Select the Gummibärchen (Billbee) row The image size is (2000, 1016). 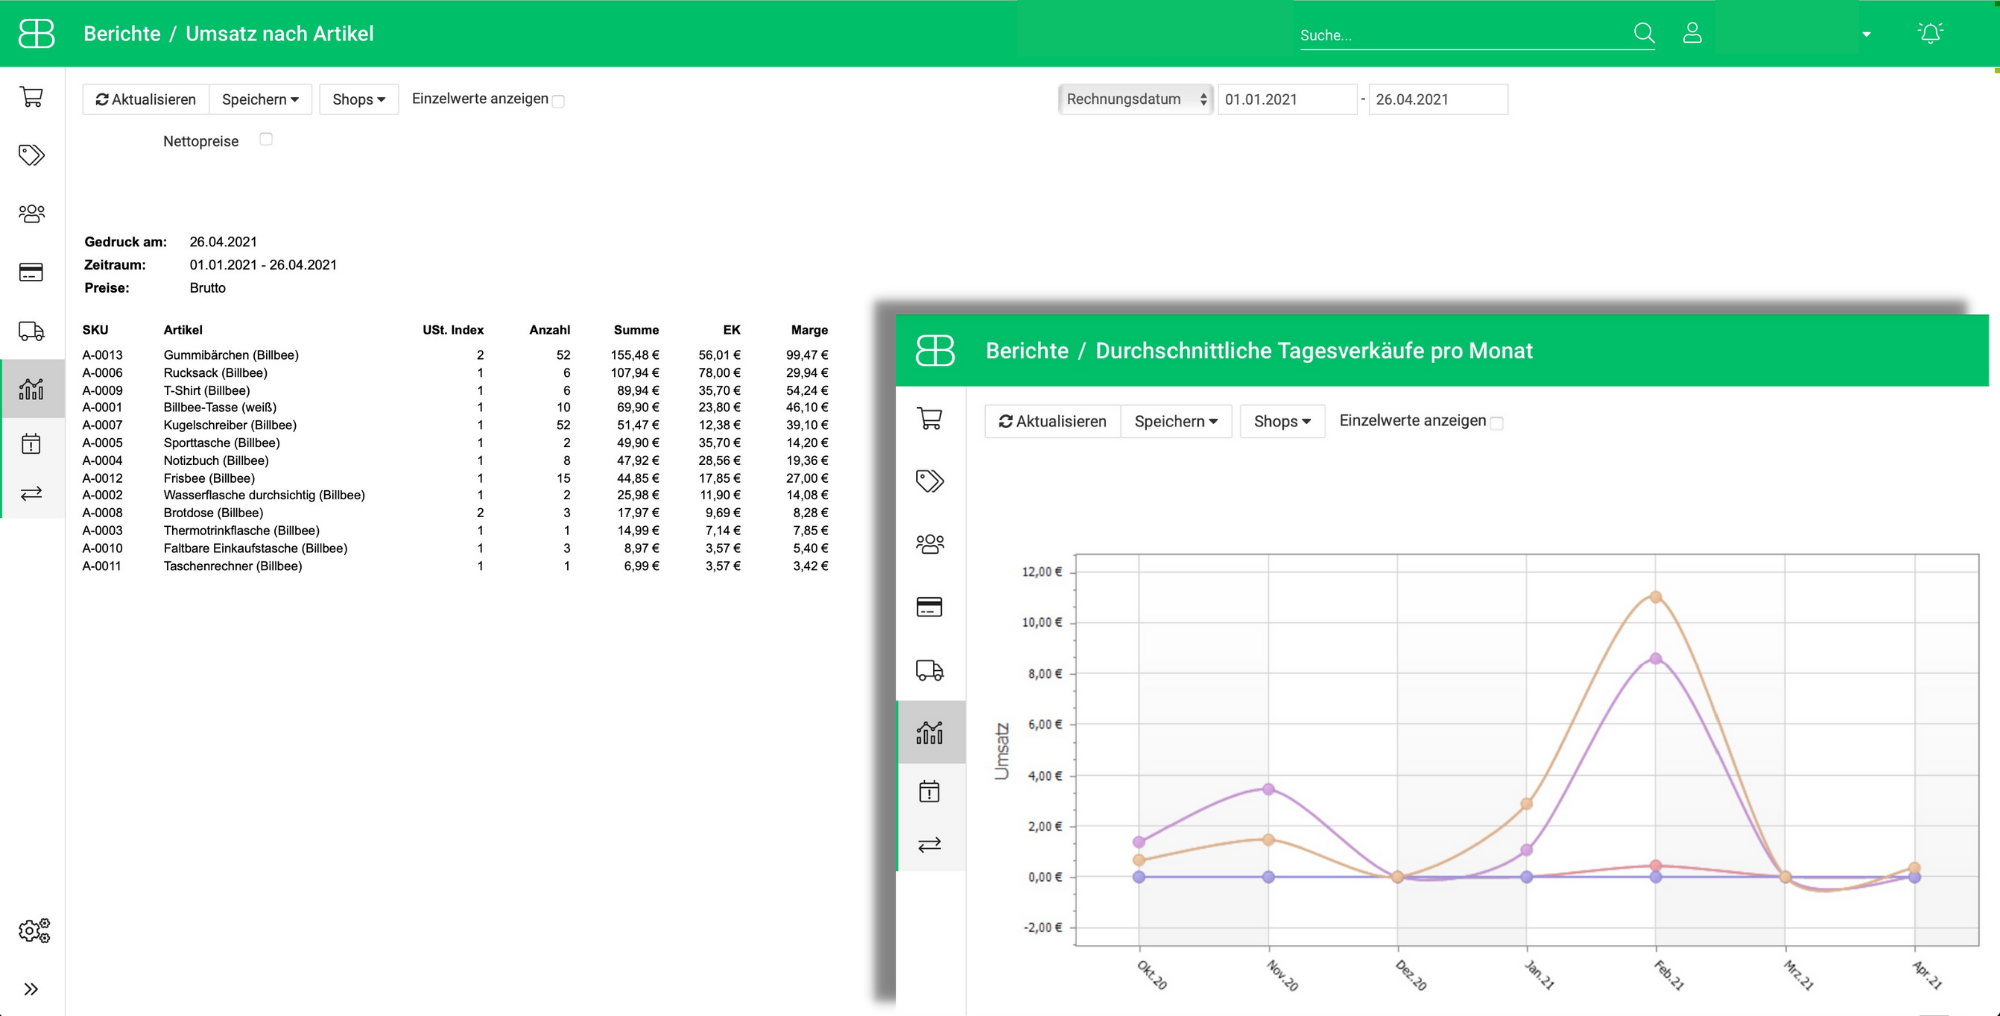455,355
